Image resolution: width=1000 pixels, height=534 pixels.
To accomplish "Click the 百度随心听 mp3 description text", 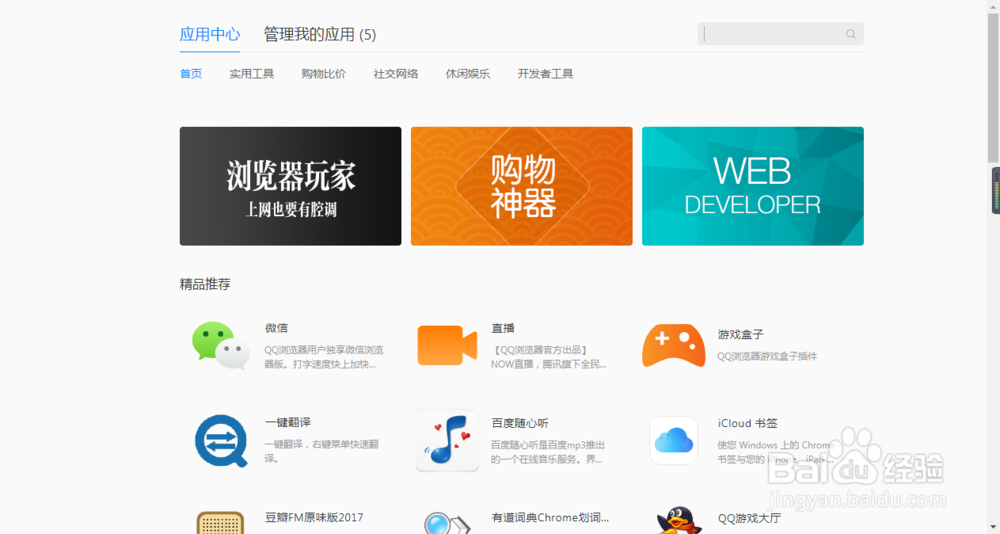I will click(x=547, y=452).
